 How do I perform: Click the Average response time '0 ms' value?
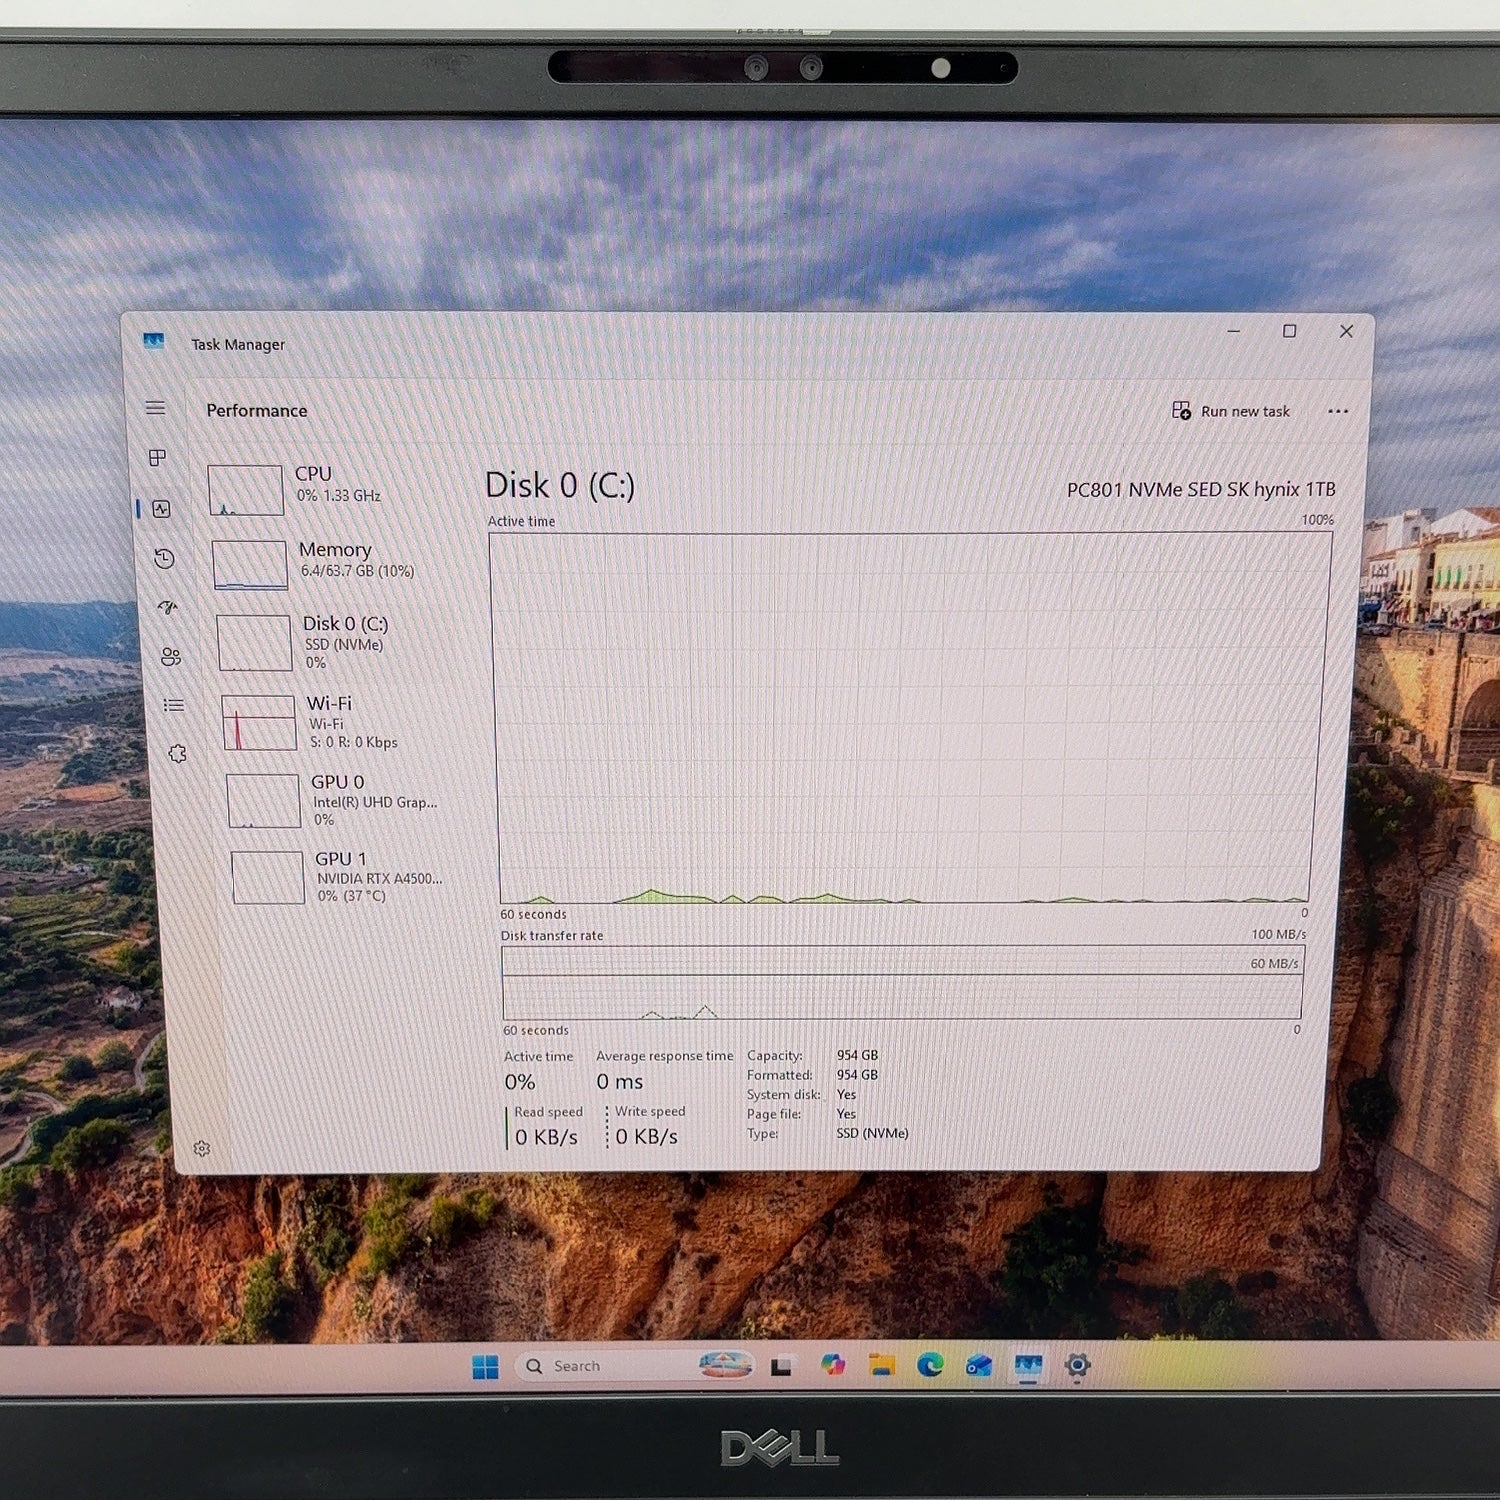point(620,1082)
